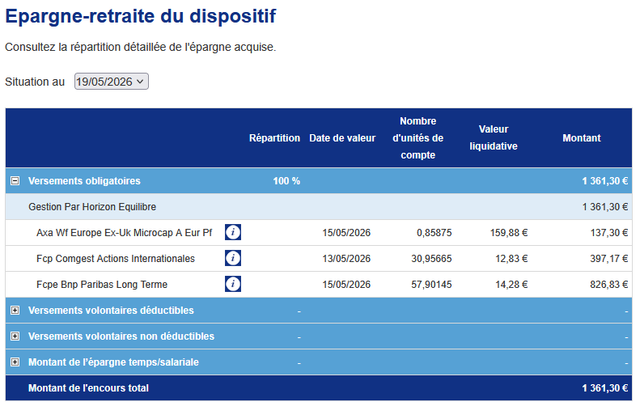Click units value 30,95665
Viewport: 640px width, 410px height.
[x=431, y=259]
